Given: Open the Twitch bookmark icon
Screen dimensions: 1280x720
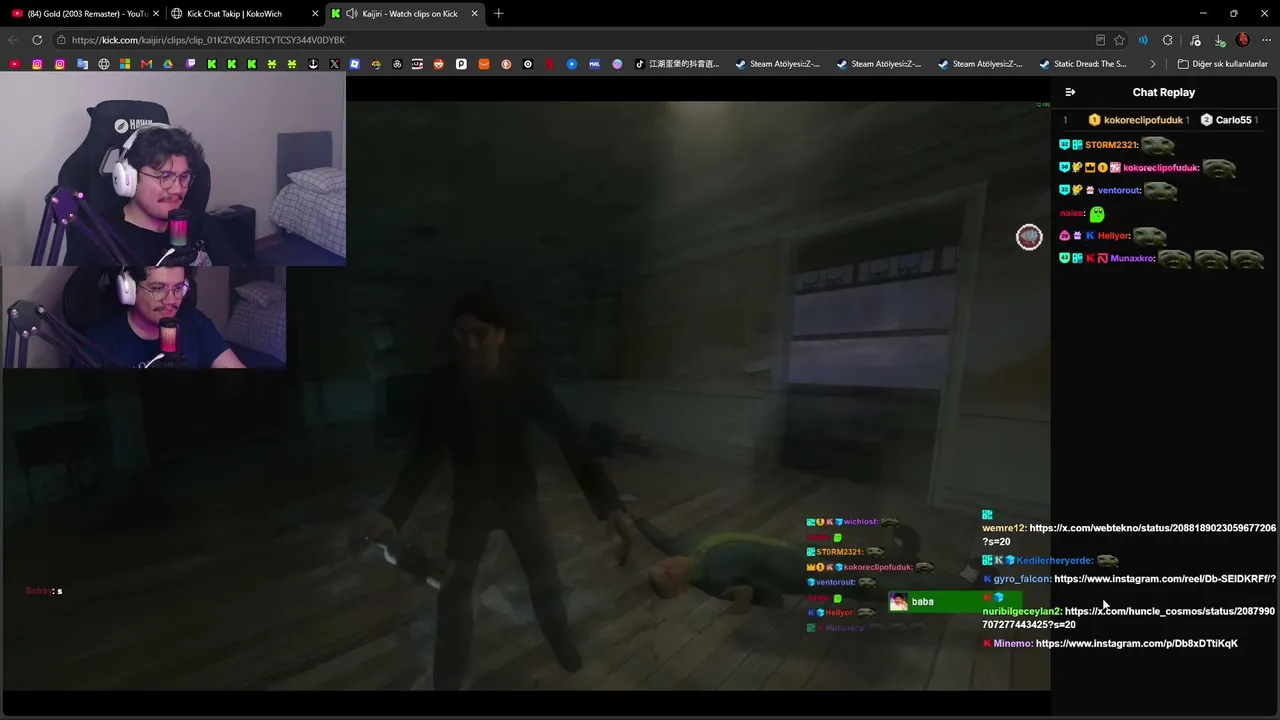Looking at the screenshot, I should point(190,64).
